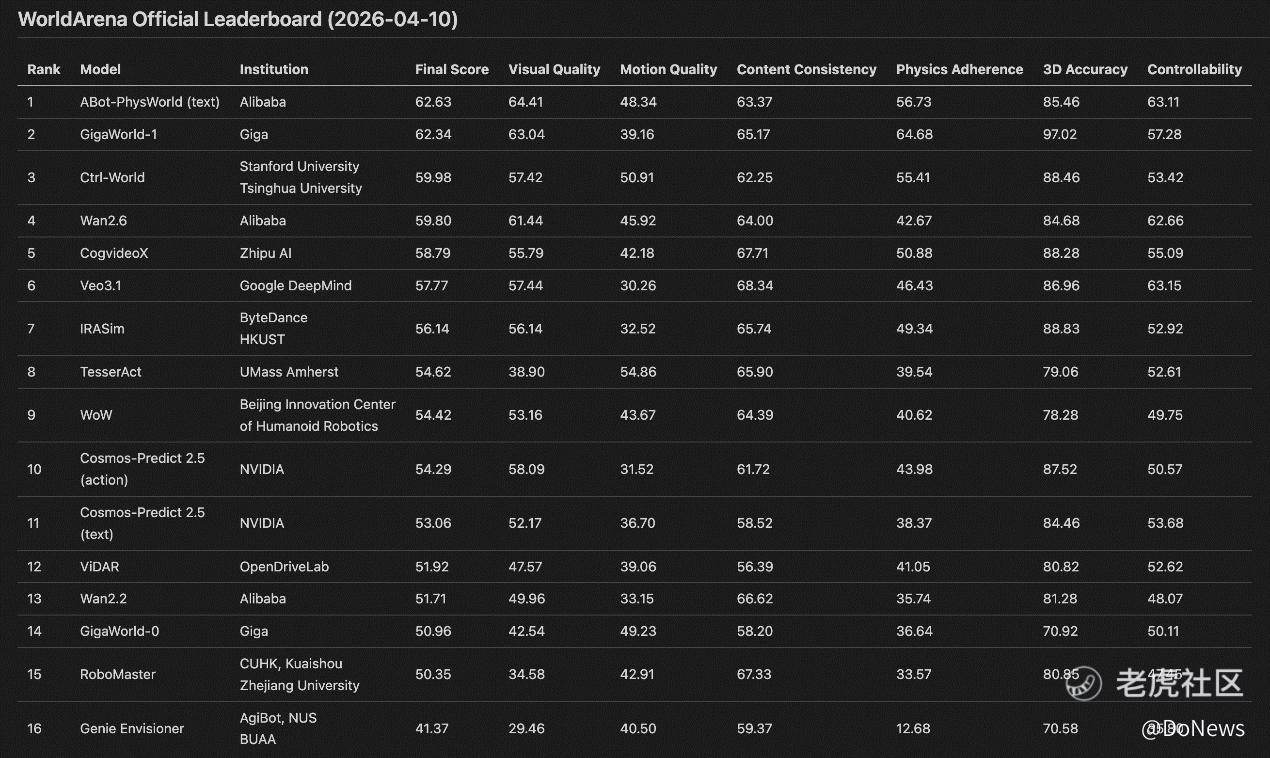Viewport: 1270px width, 758px height.
Task: Click final score 41.37 for Genie Envisioner
Action: coord(432,728)
